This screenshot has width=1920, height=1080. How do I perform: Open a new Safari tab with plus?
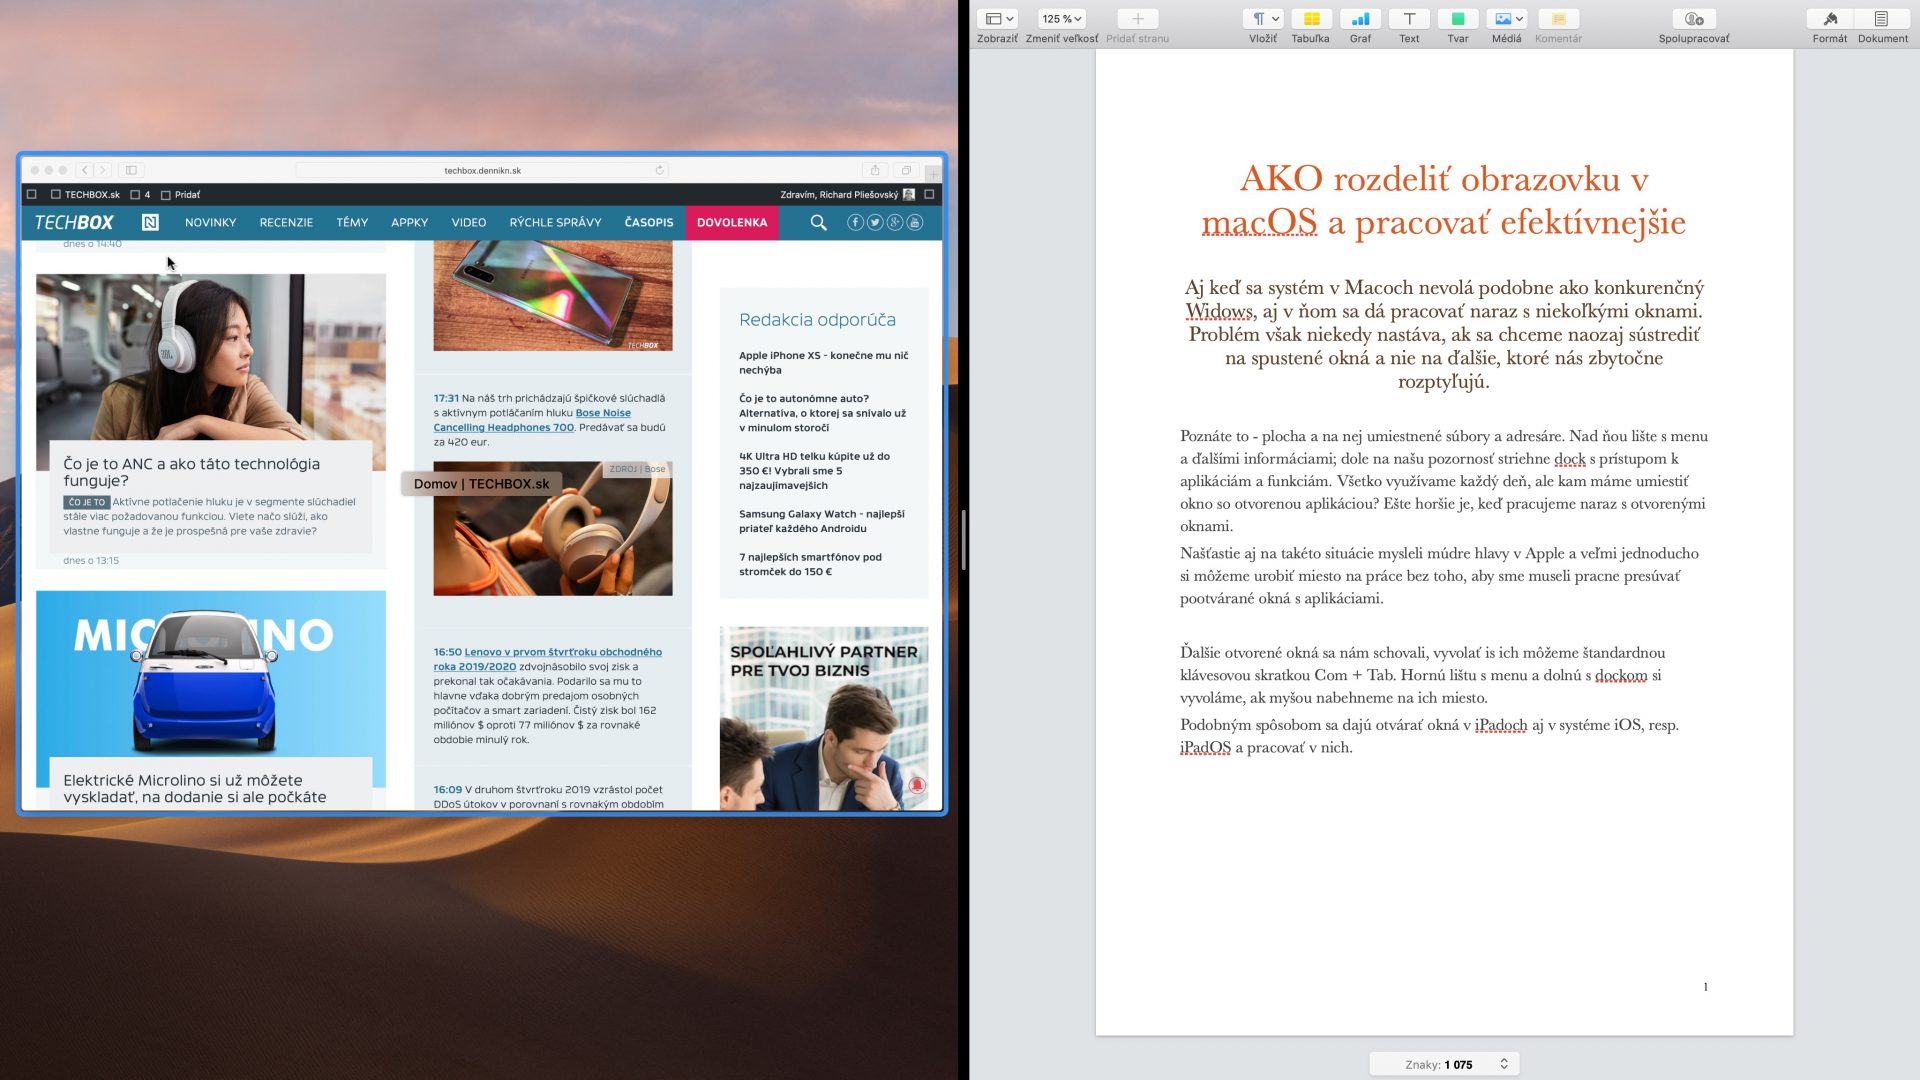[933, 172]
